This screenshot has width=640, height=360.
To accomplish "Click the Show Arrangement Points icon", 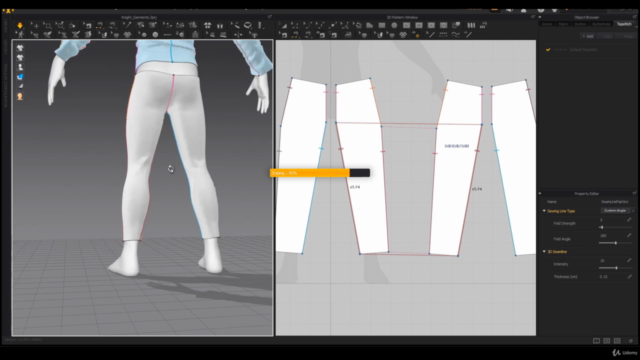I will 220,25.
